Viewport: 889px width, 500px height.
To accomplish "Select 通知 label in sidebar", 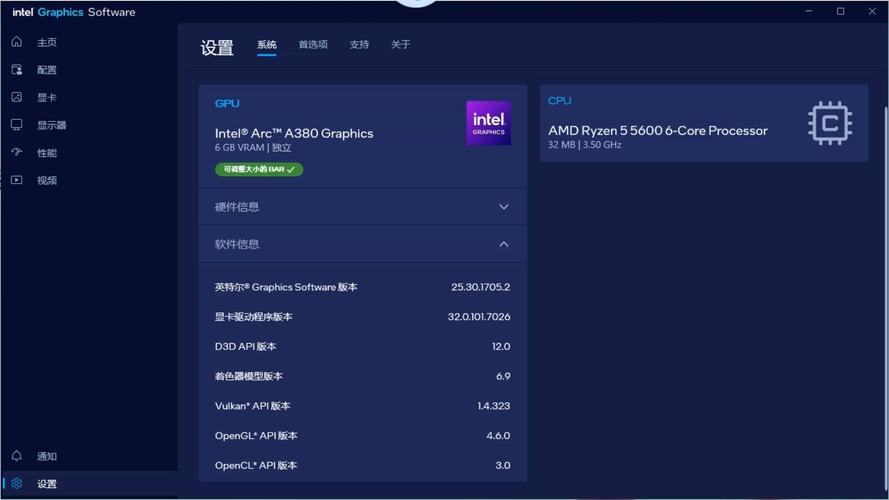I will (46, 456).
